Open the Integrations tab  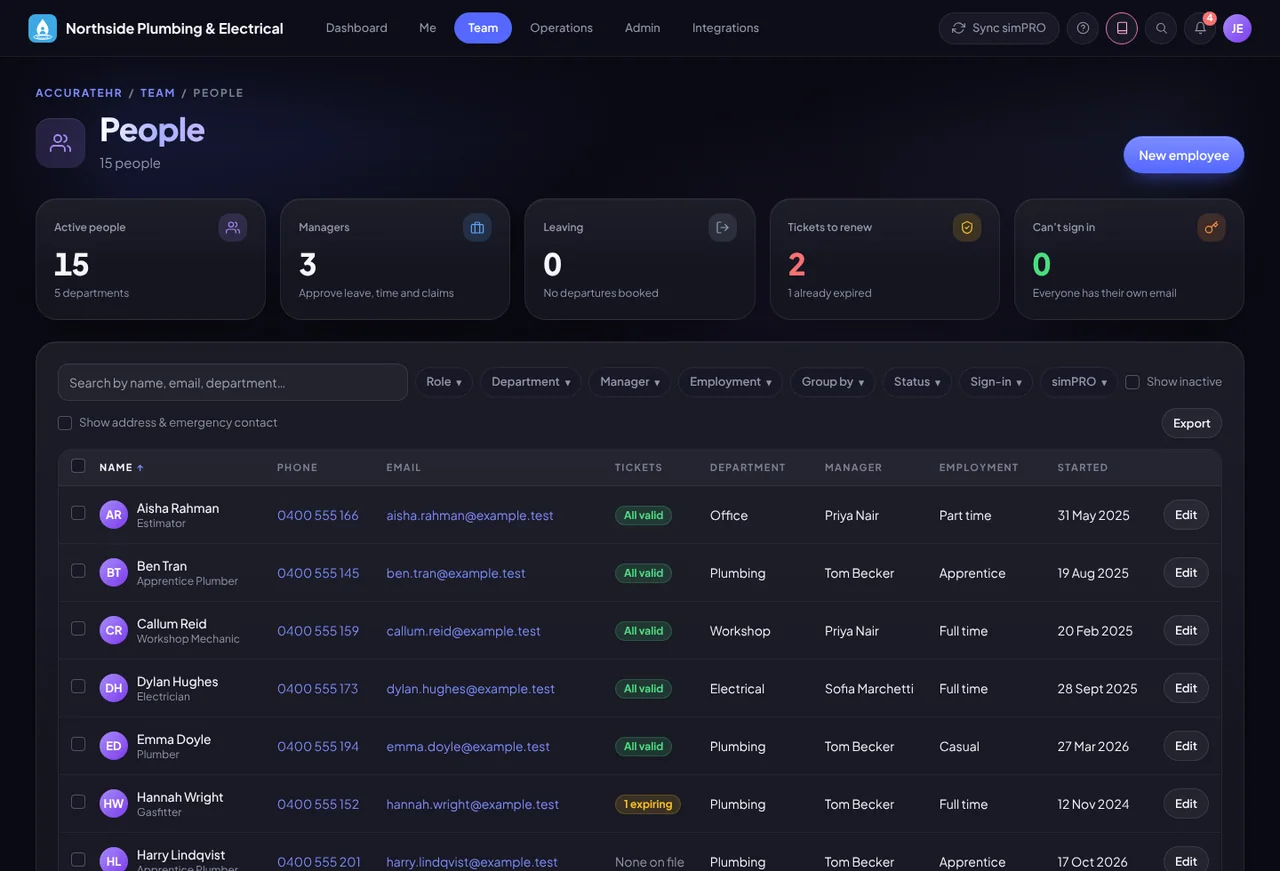(726, 28)
